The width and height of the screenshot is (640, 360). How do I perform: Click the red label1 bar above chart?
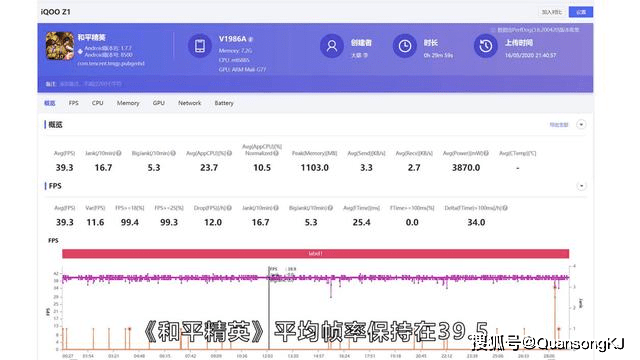[x=316, y=253]
